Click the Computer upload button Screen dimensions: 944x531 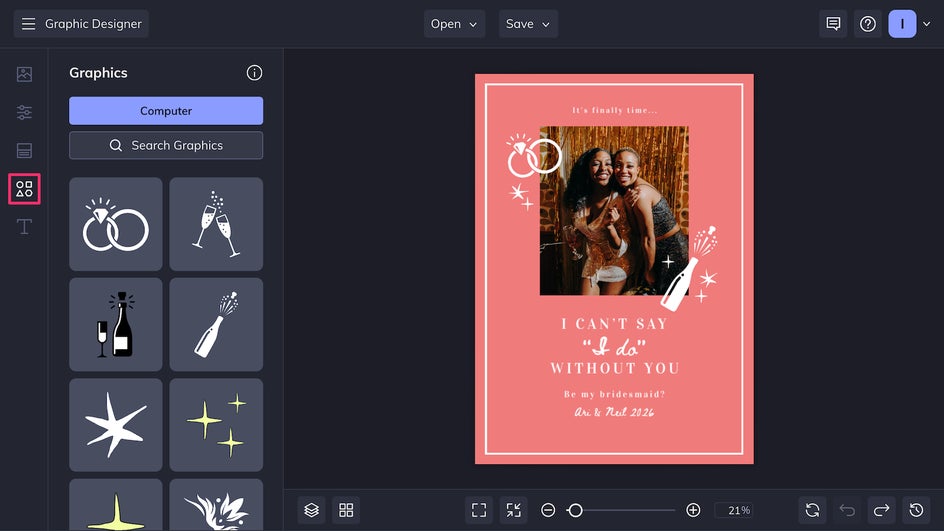[x=166, y=111]
